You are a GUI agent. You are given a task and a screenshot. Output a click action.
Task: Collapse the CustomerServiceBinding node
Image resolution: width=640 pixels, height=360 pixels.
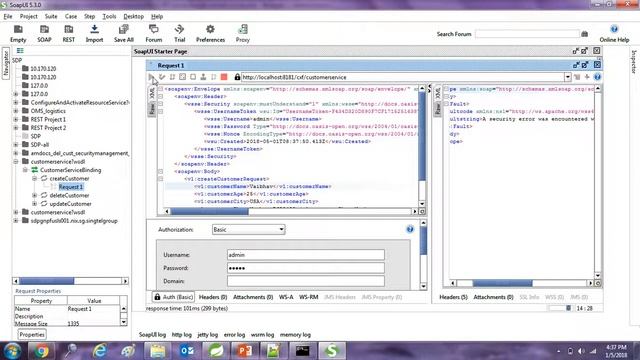pyautogui.click(x=25, y=170)
